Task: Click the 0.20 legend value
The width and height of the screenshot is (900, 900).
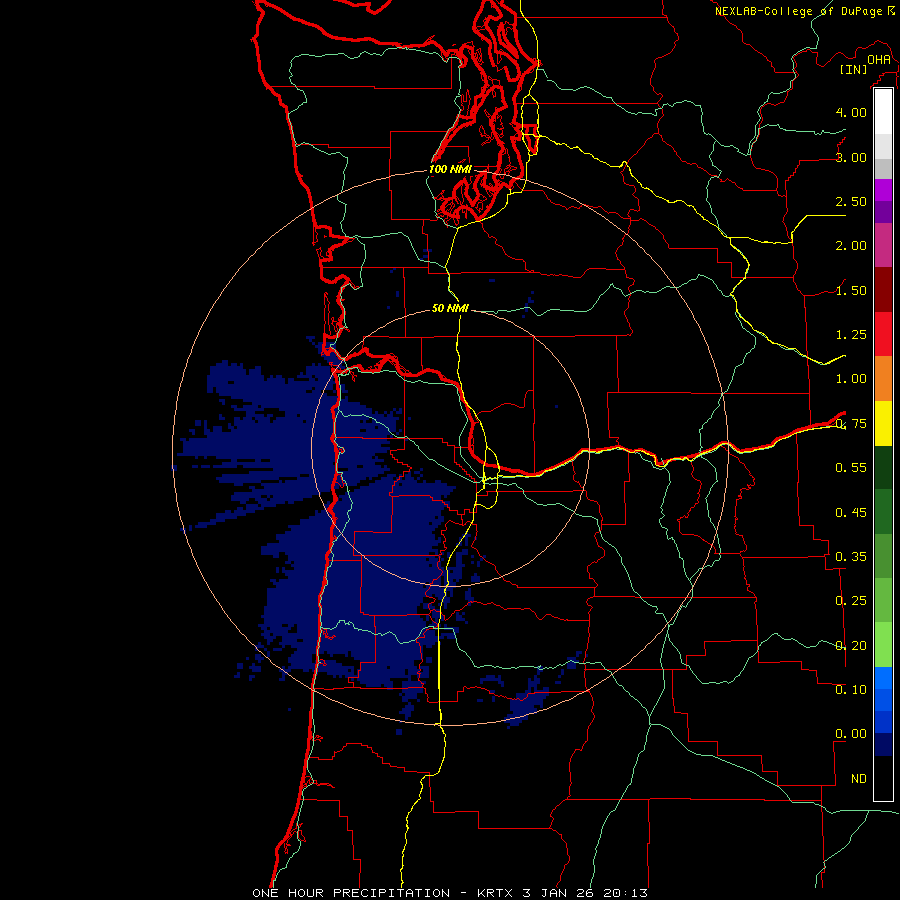Action: coord(851,646)
